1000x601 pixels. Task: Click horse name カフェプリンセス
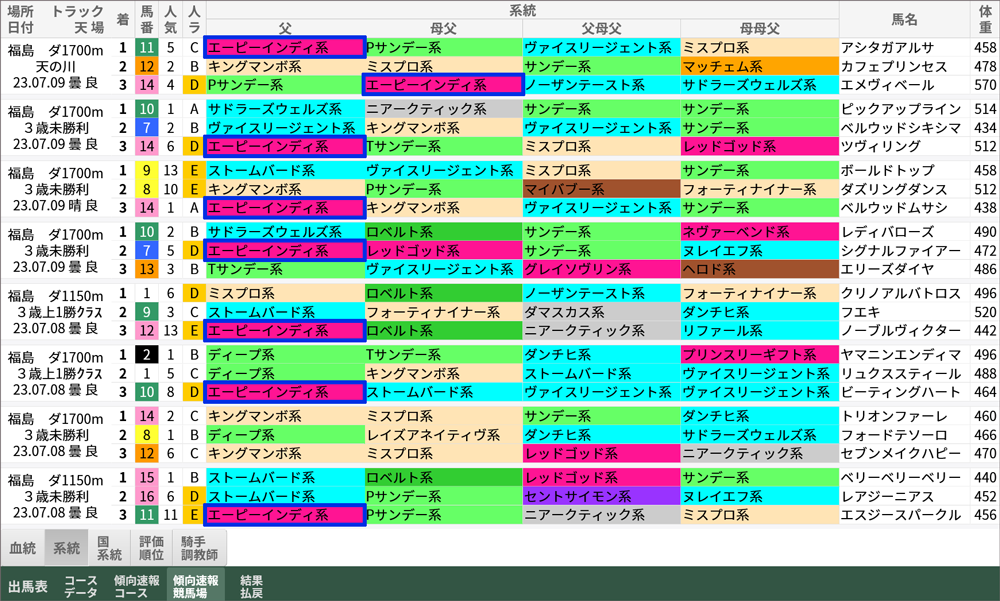coord(893,66)
